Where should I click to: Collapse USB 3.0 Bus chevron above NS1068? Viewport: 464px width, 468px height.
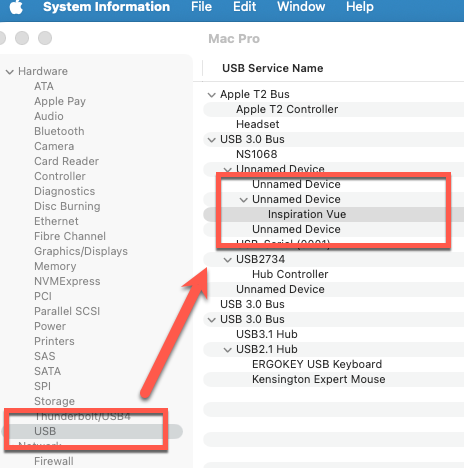pyautogui.click(x=211, y=140)
